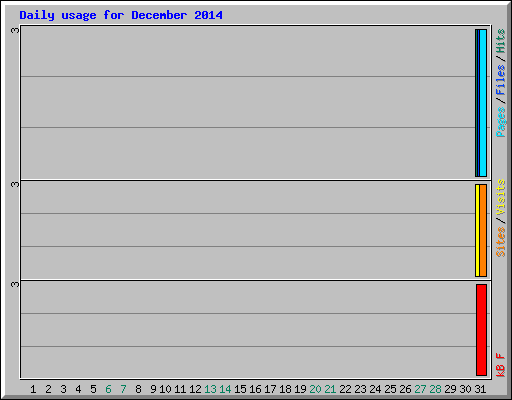Click green weekend day label 7
This screenshot has height=400, width=512.
click(x=123, y=389)
